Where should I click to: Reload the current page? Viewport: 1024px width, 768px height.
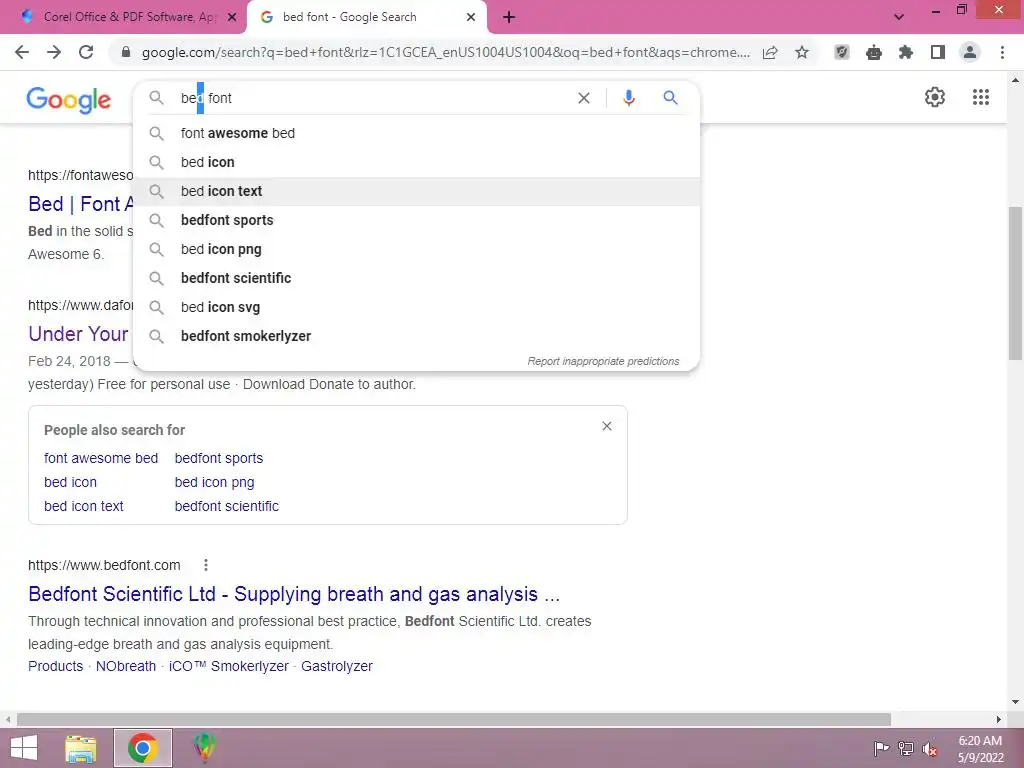(x=86, y=52)
